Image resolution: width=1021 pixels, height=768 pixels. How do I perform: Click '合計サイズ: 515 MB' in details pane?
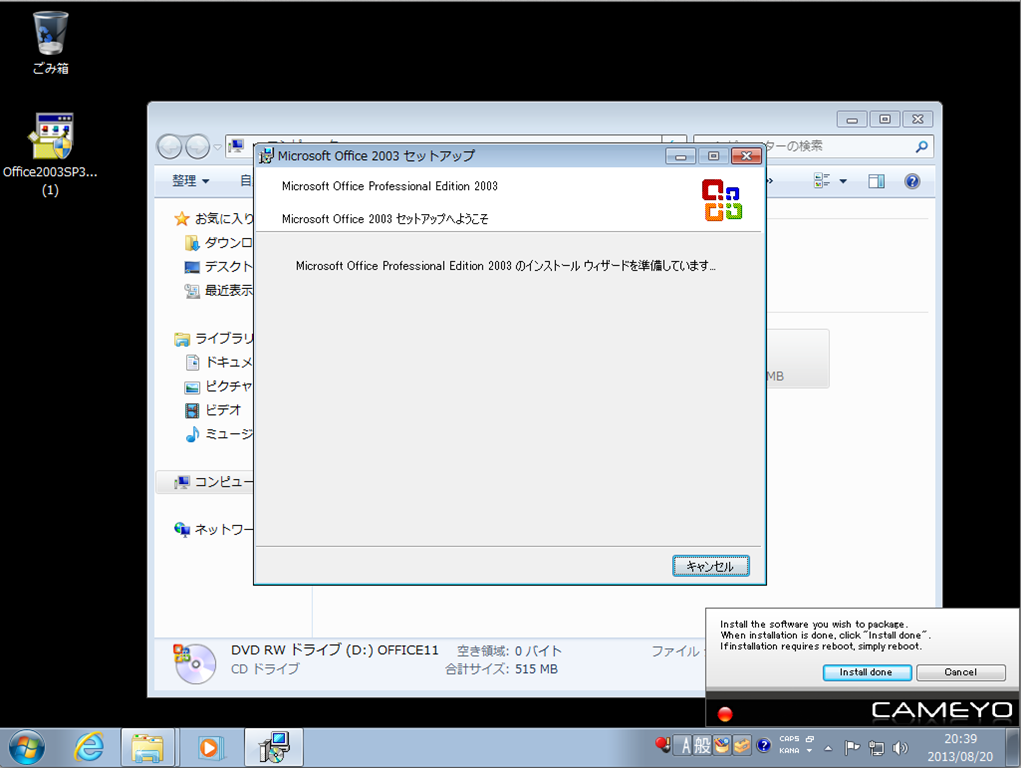point(501,669)
